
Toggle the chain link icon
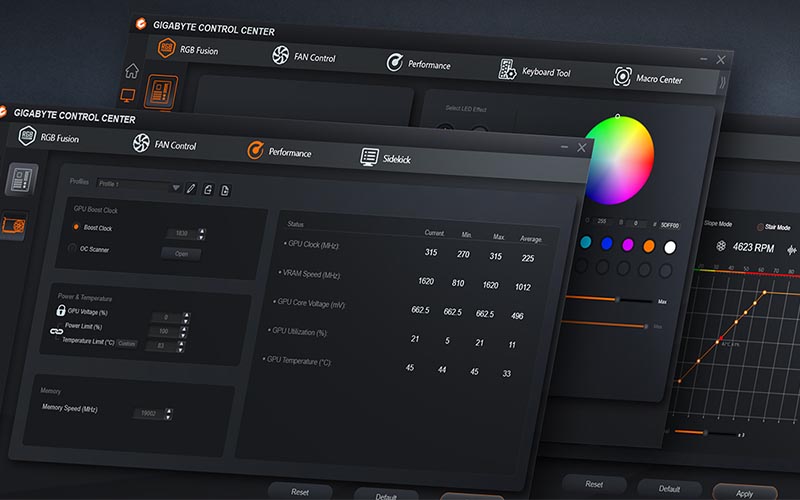56,332
